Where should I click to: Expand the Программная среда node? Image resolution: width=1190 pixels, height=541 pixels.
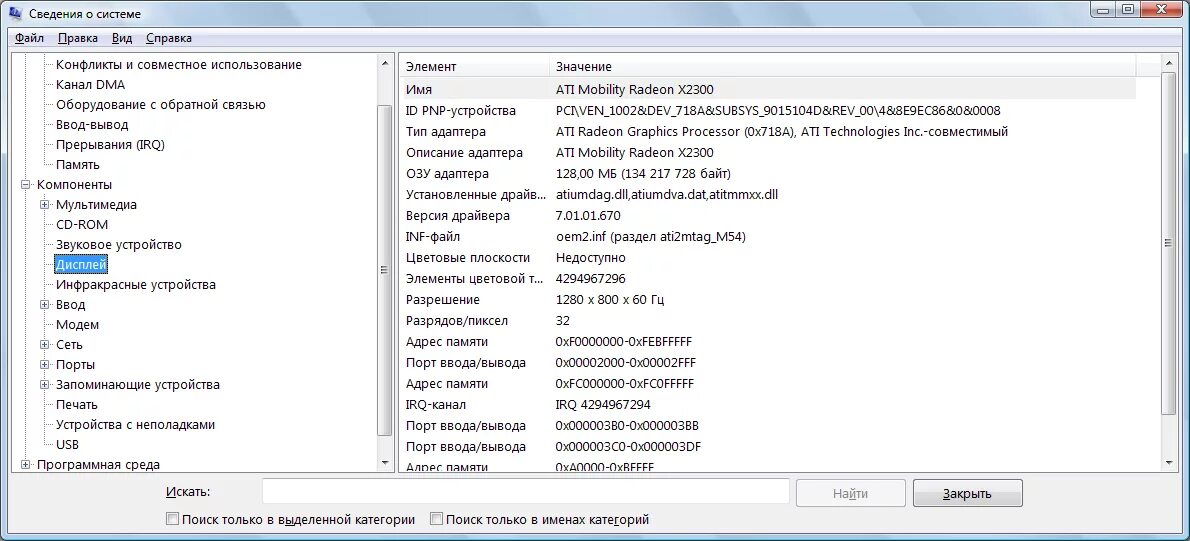point(26,464)
